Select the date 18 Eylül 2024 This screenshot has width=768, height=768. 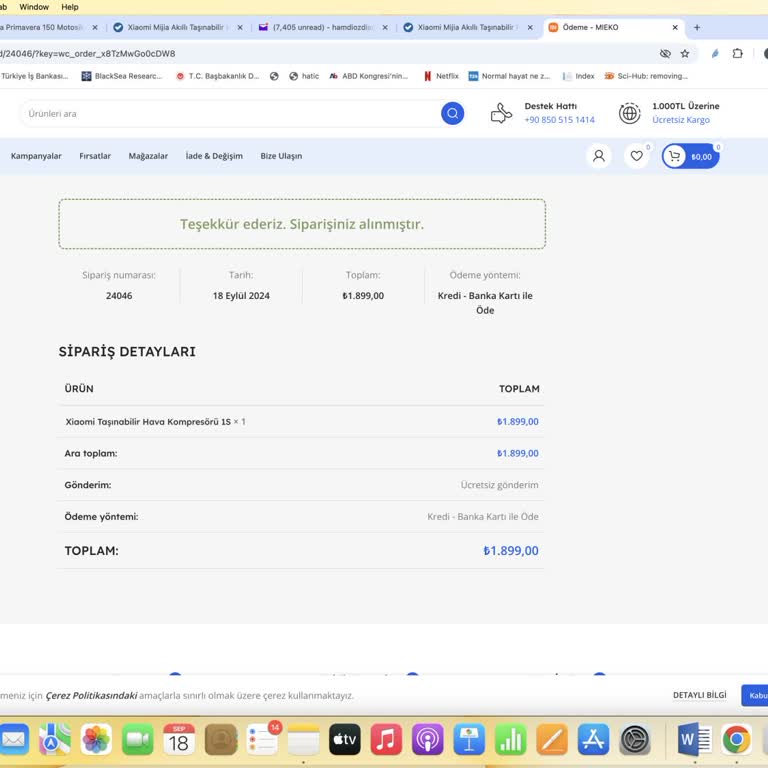[241, 296]
